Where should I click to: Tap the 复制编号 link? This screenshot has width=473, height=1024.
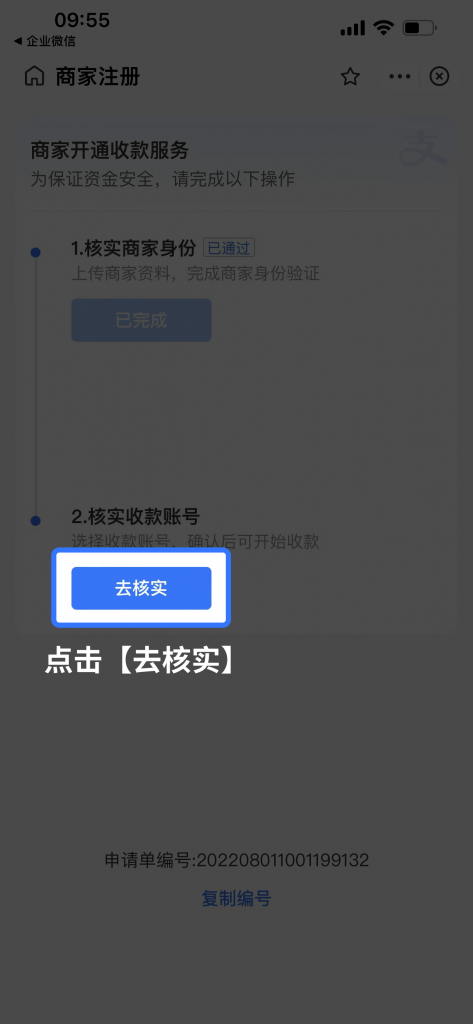click(x=236, y=899)
